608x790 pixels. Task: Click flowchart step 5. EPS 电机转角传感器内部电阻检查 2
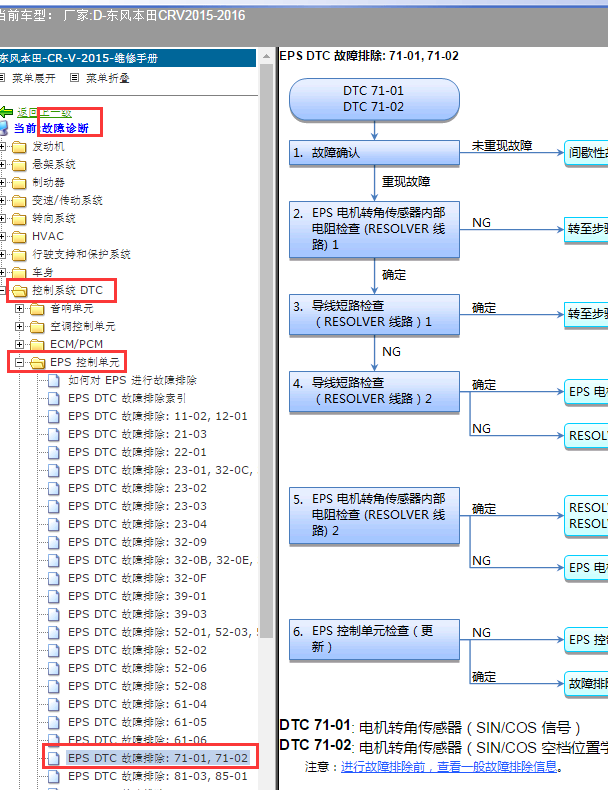[374, 515]
